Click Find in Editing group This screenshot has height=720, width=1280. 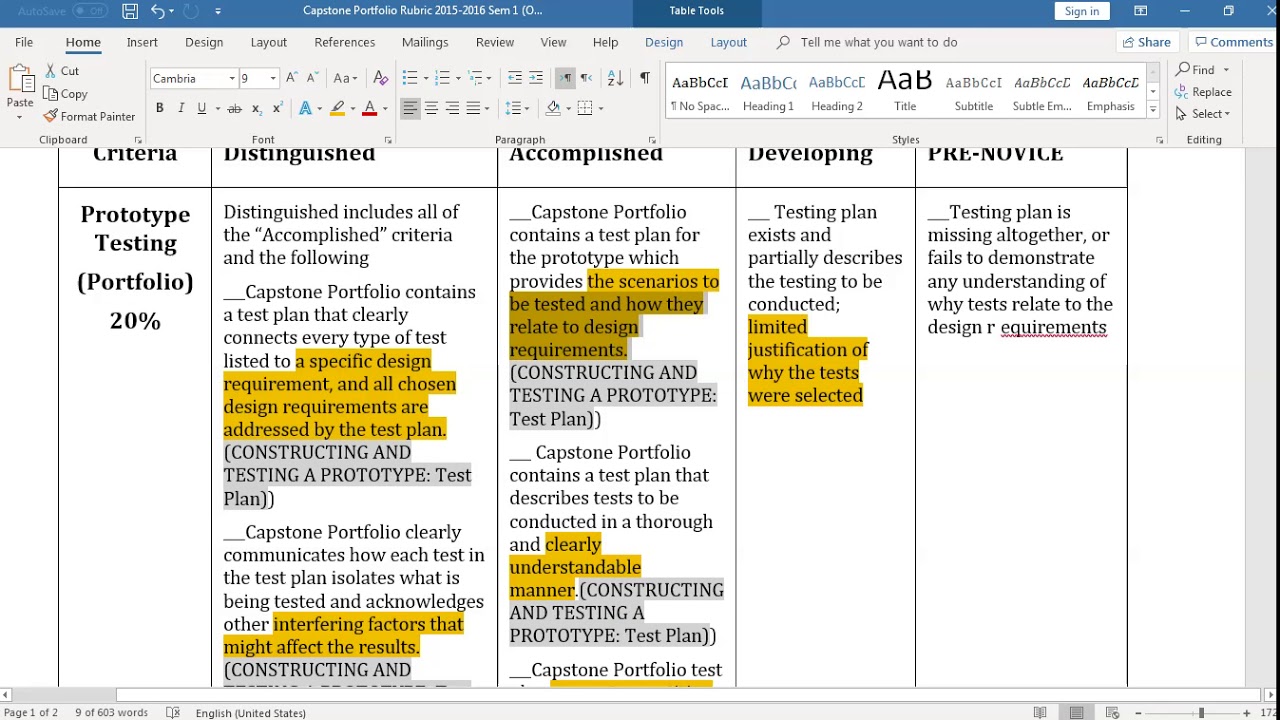[1197, 70]
